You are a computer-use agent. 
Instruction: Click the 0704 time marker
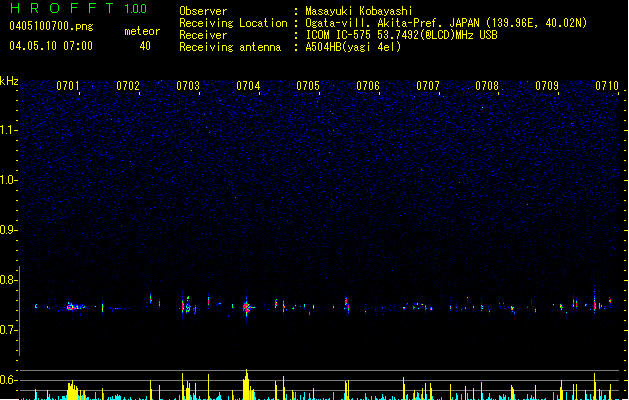point(248,86)
